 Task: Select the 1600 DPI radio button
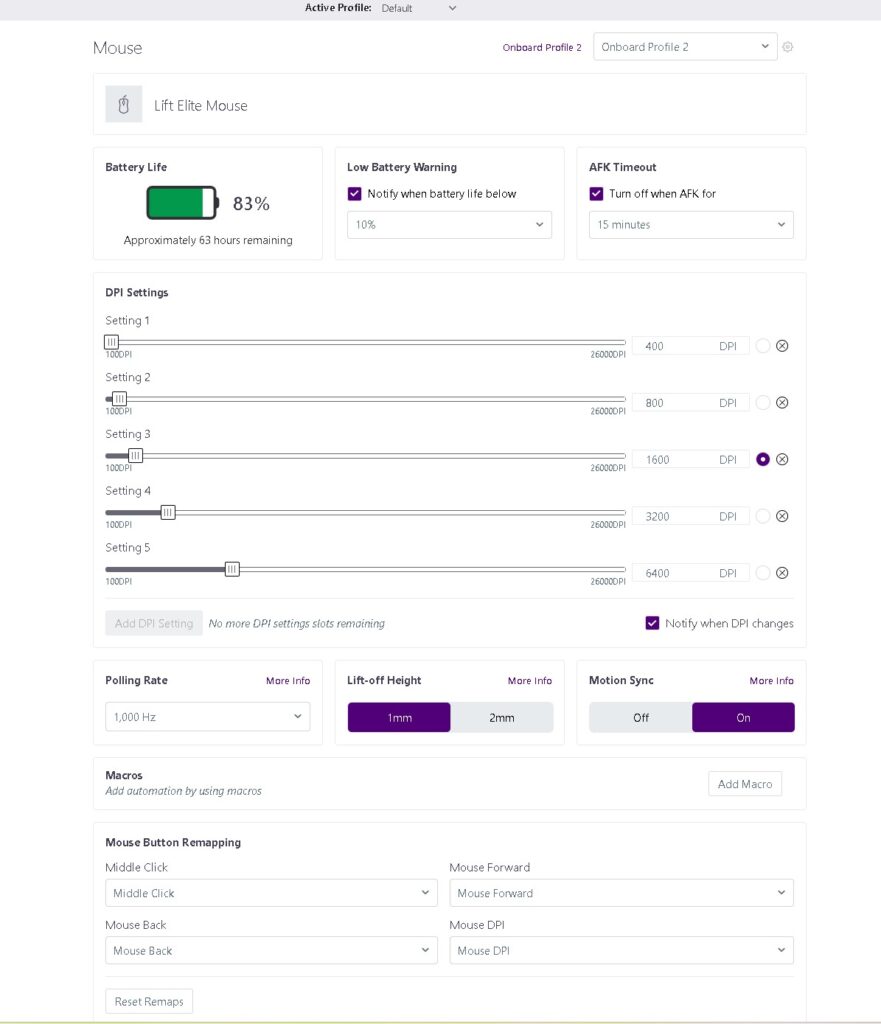(762, 460)
